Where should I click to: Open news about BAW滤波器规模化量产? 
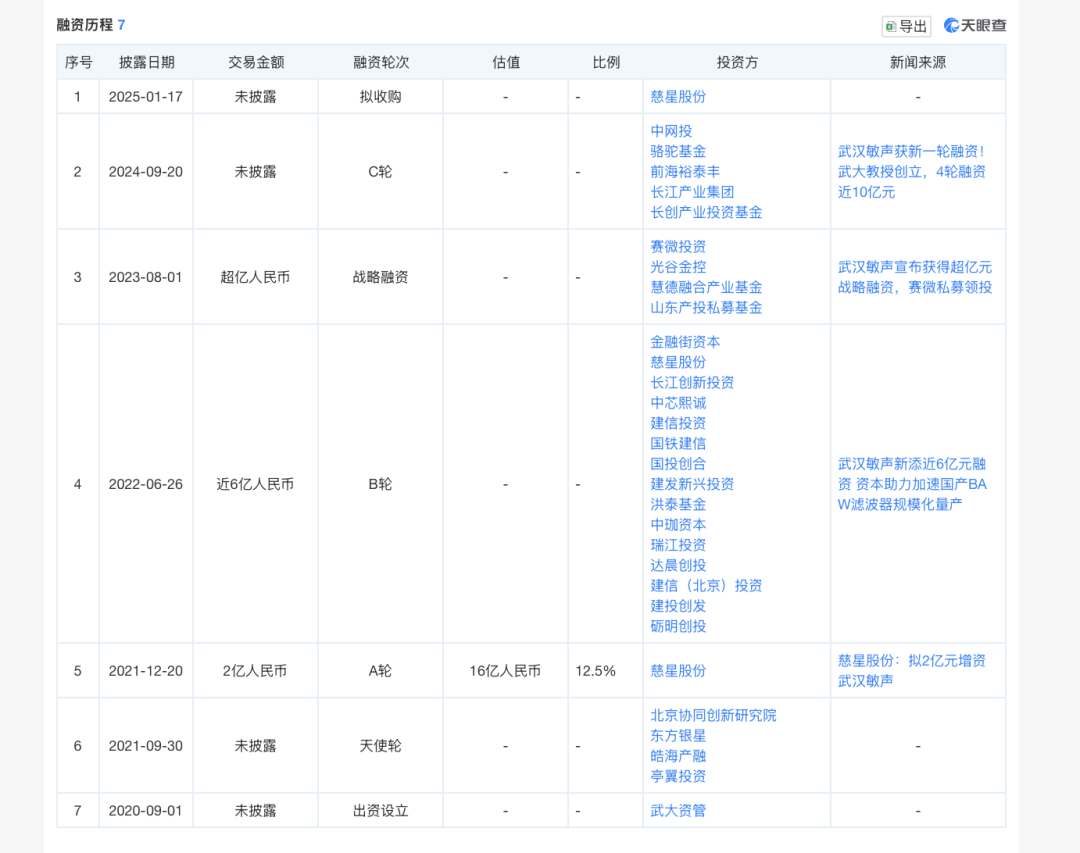pos(911,484)
